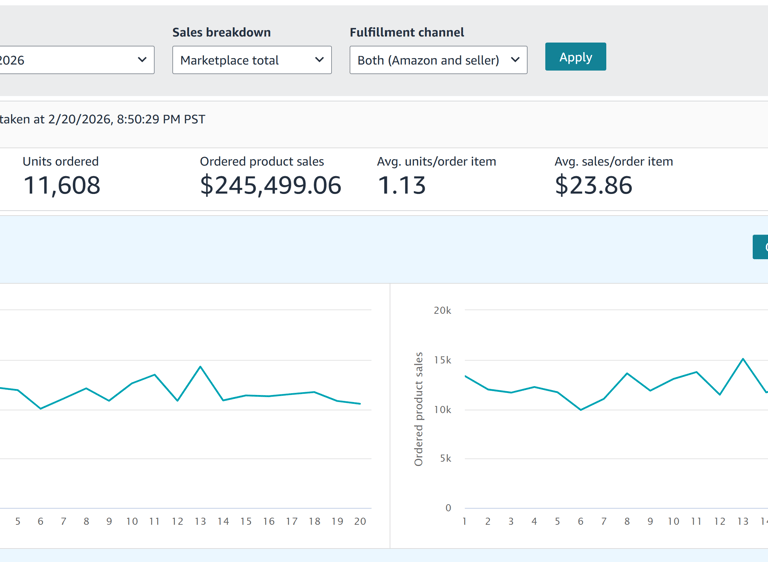Click the chevron arrow in the 2026 date box
Screen dimensions: 768x562
tap(142, 60)
